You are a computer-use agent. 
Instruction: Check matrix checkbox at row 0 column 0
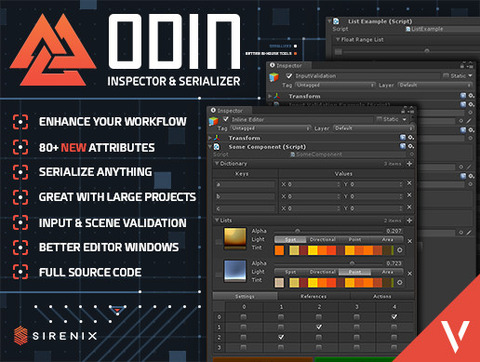(244, 317)
